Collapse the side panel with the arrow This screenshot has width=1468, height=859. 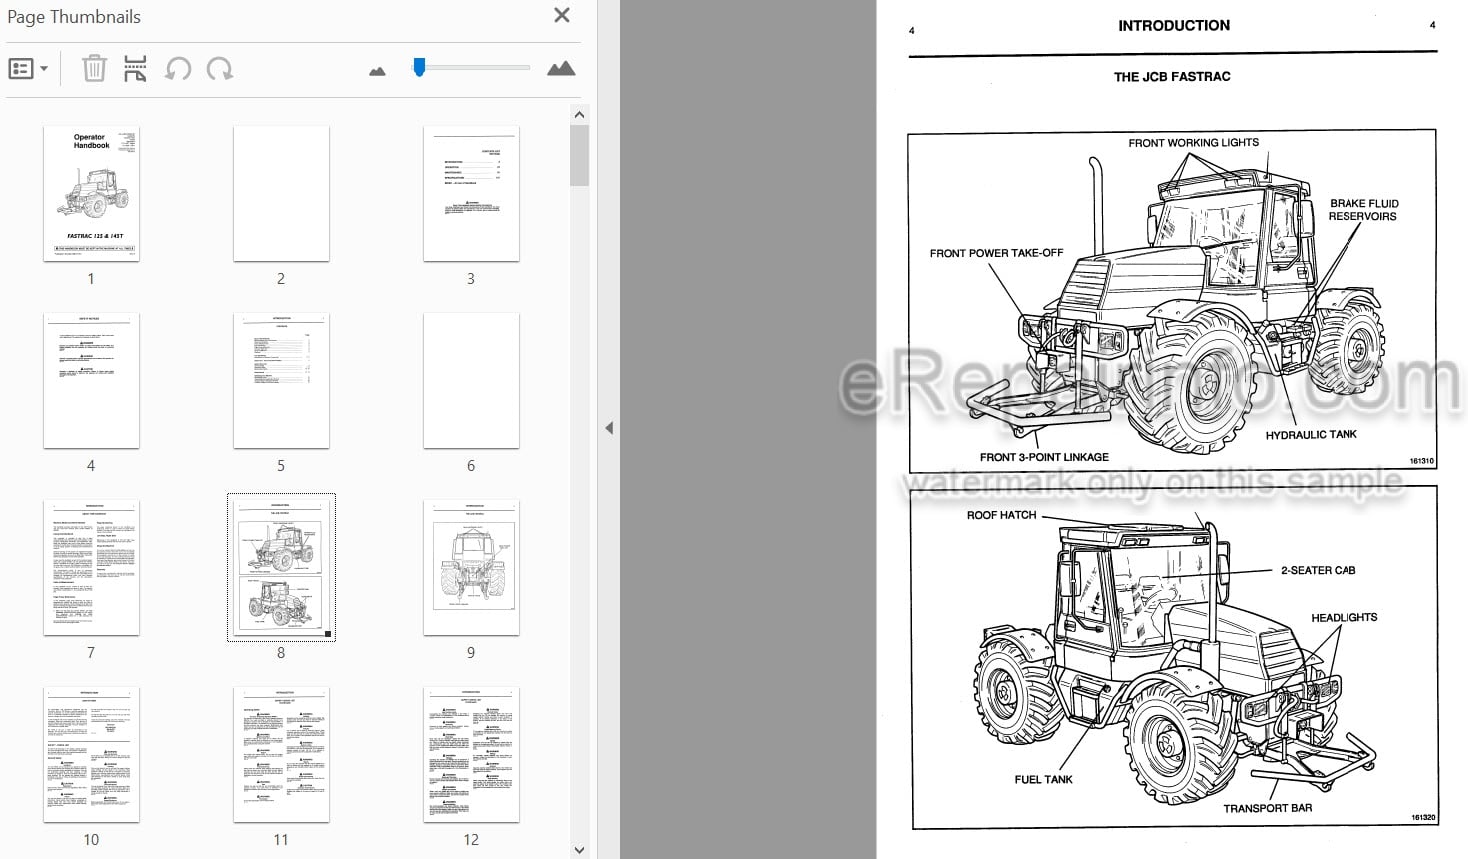pyautogui.click(x=609, y=428)
